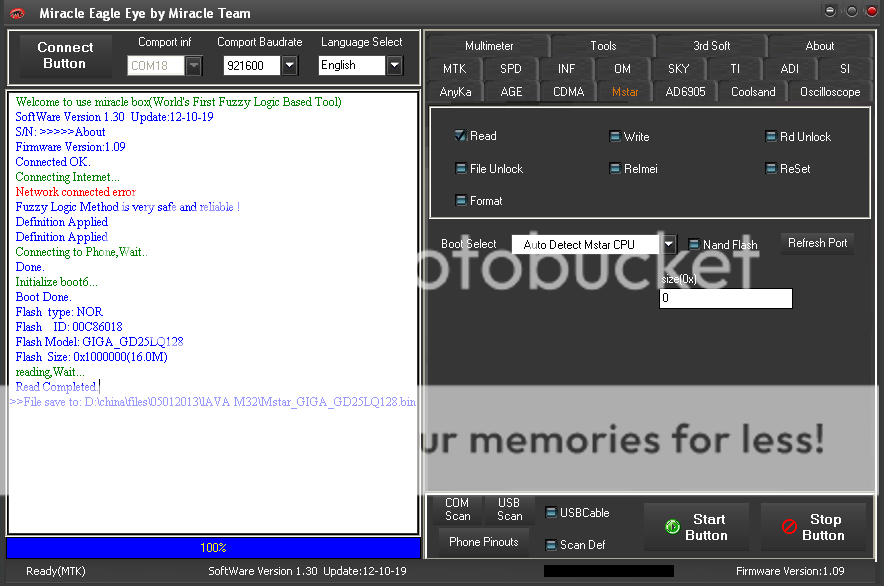Open the 3rd Soft tab
The image size is (884, 586).
711,46
